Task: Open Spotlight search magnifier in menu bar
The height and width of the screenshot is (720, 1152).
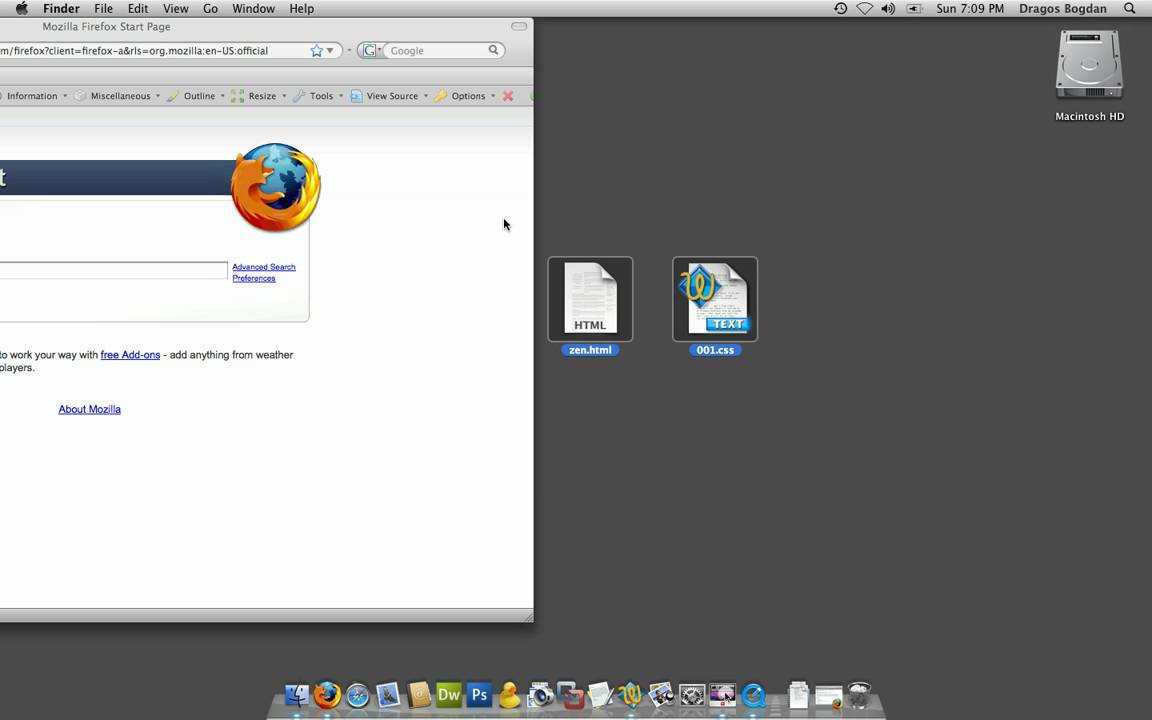Action: tap(1130, 9)
